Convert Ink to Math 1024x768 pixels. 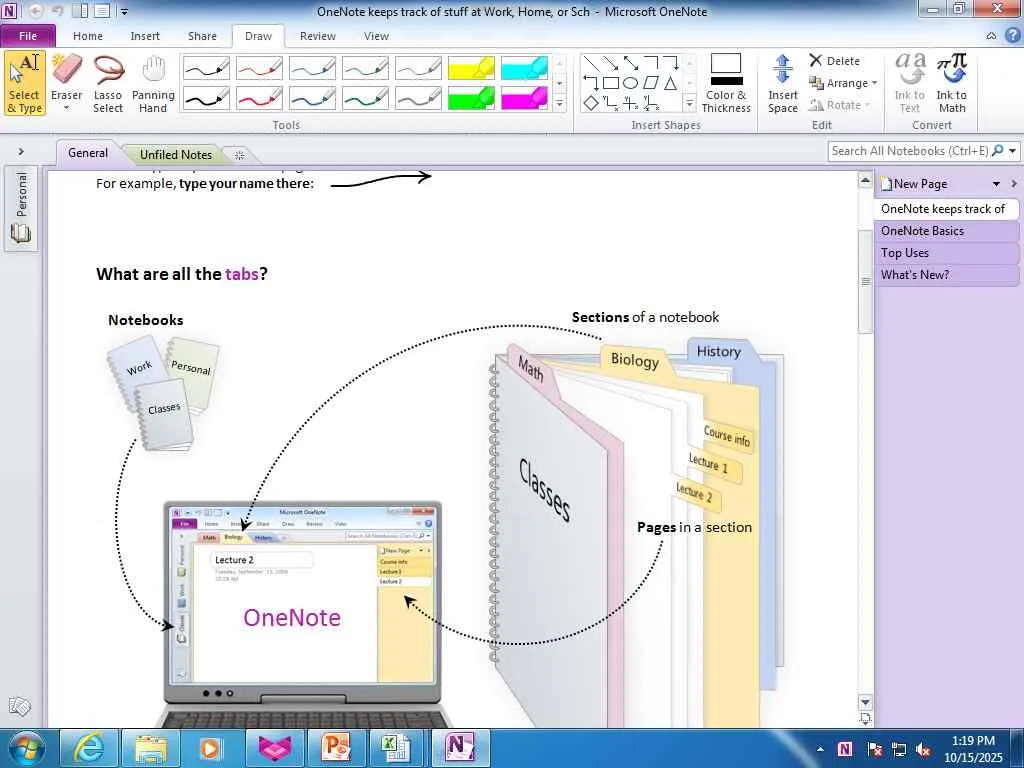952,84
